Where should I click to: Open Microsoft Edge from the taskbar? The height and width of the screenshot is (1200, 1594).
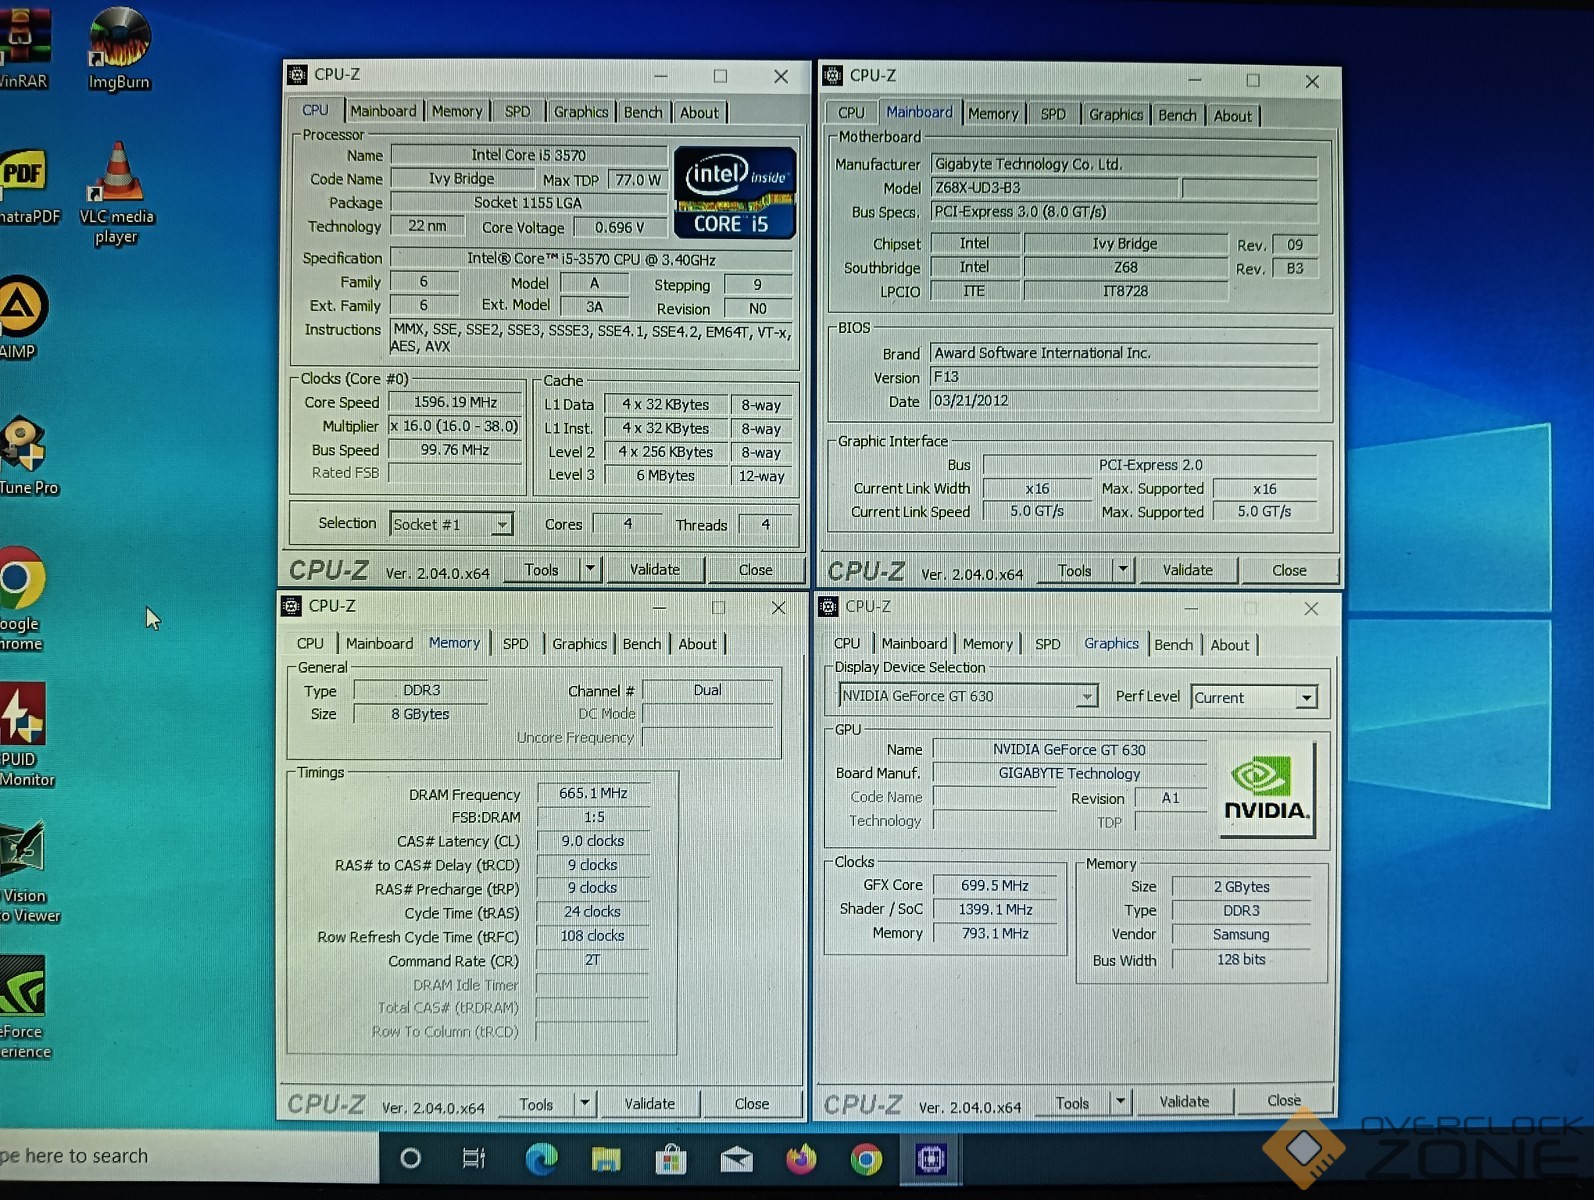[x=541, y=1158]
